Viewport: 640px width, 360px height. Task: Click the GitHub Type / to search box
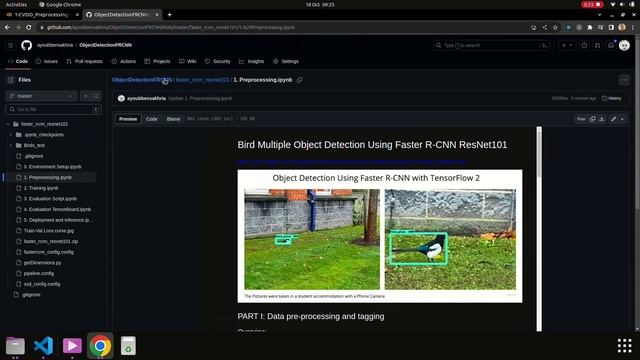click(x=492, y=45)
